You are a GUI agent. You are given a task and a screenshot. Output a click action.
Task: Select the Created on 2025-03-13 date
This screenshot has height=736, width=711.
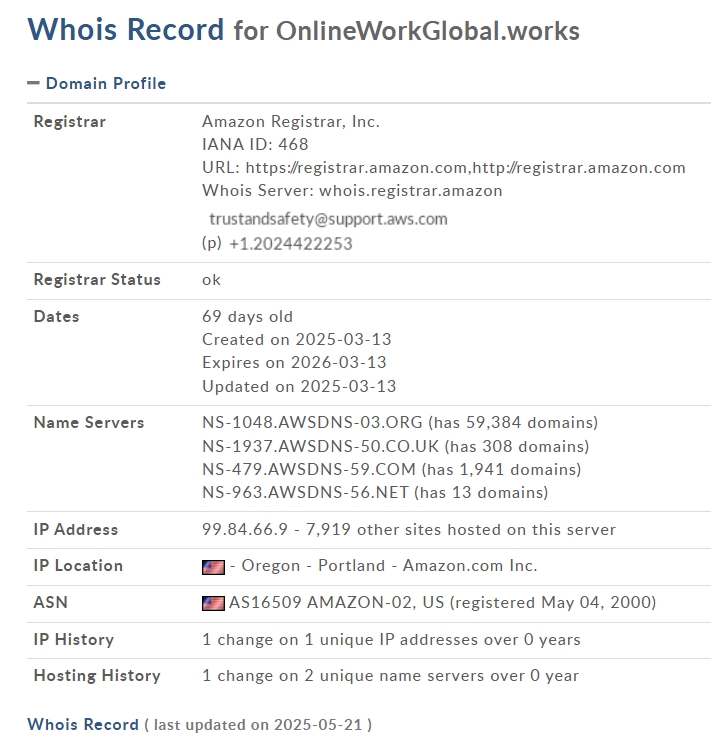coord(297,339)
